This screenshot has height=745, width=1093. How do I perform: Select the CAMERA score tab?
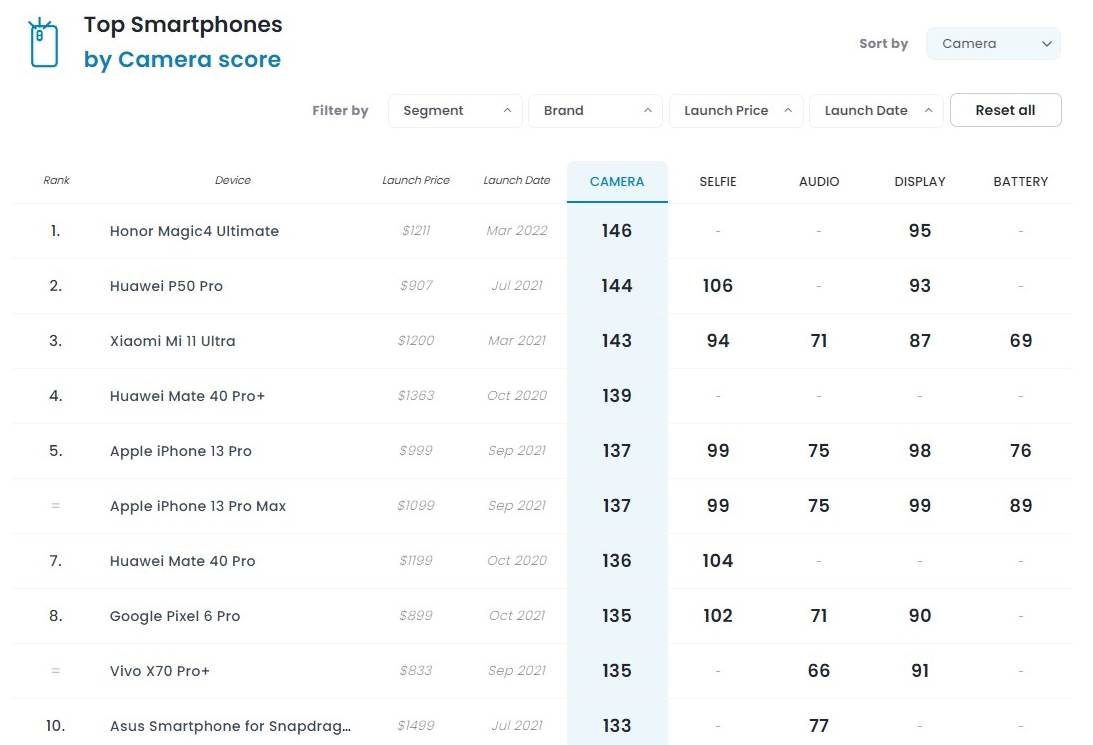617,182
